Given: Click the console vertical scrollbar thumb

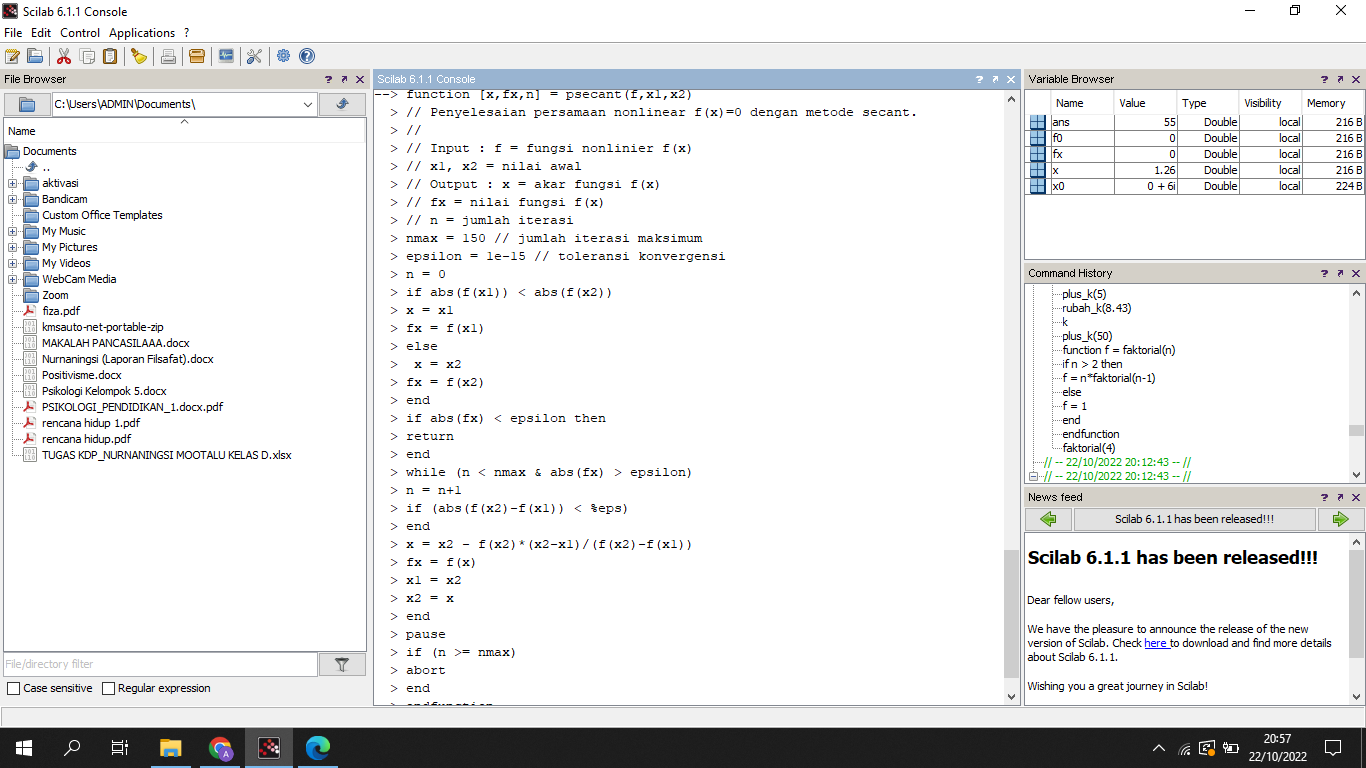Looking at the screenshot, I should point(1012,614).
